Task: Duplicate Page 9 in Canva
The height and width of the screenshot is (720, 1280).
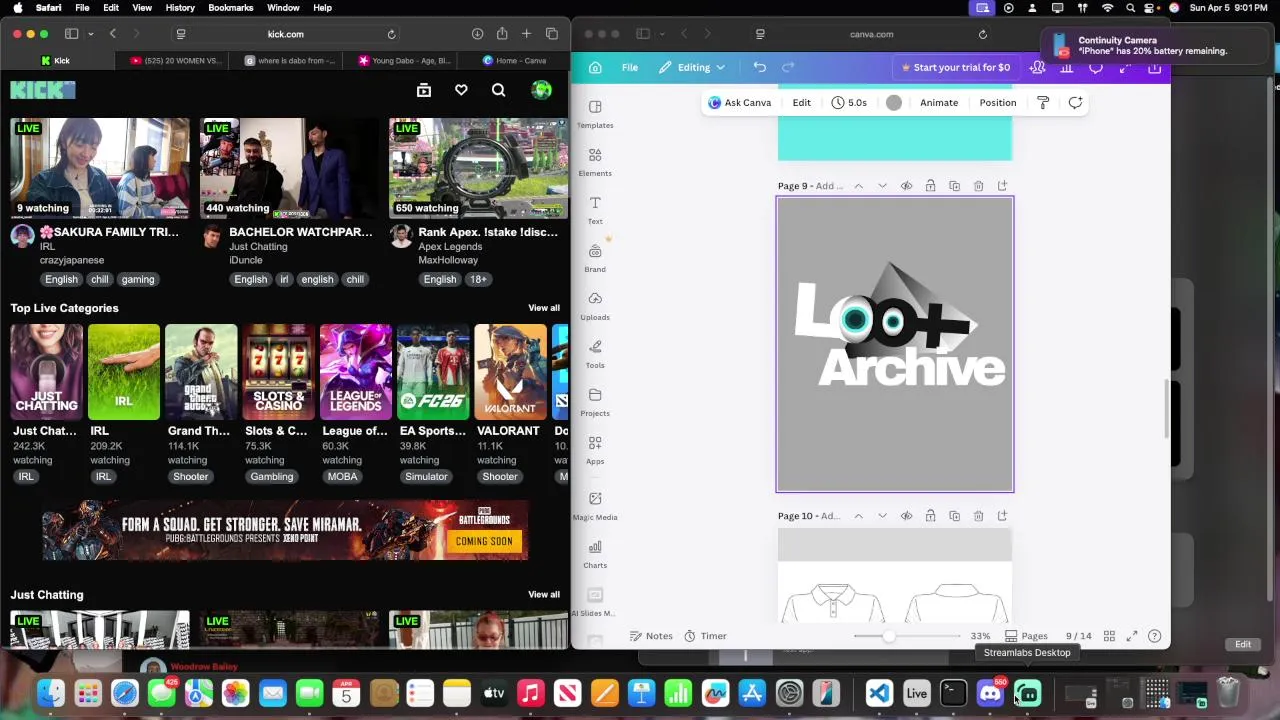Action: (x=954, y=186)
